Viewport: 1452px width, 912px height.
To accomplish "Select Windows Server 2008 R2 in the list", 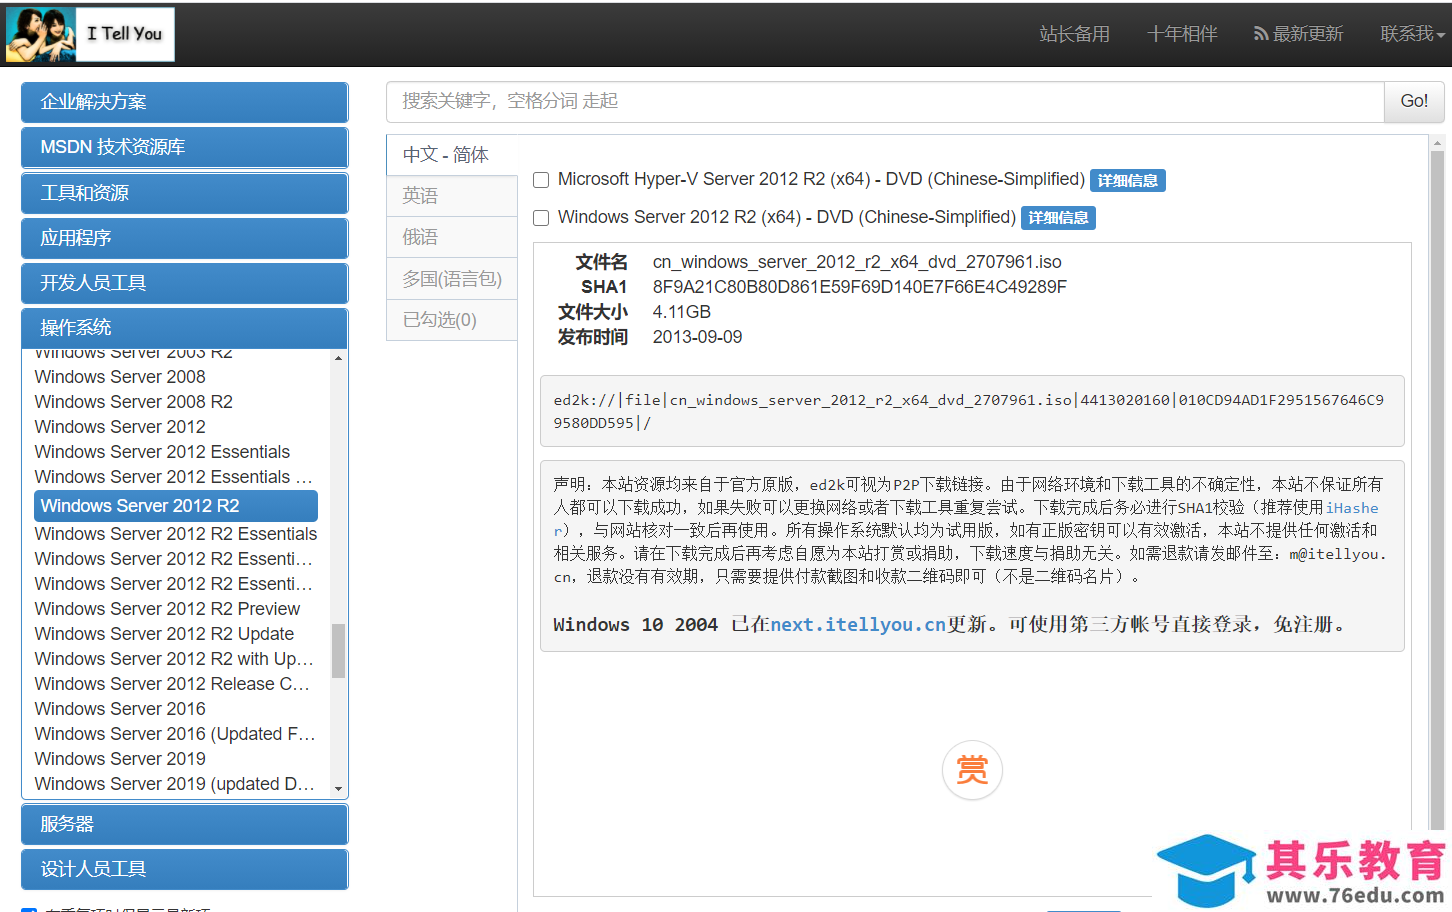I will [x=134, y=402].
